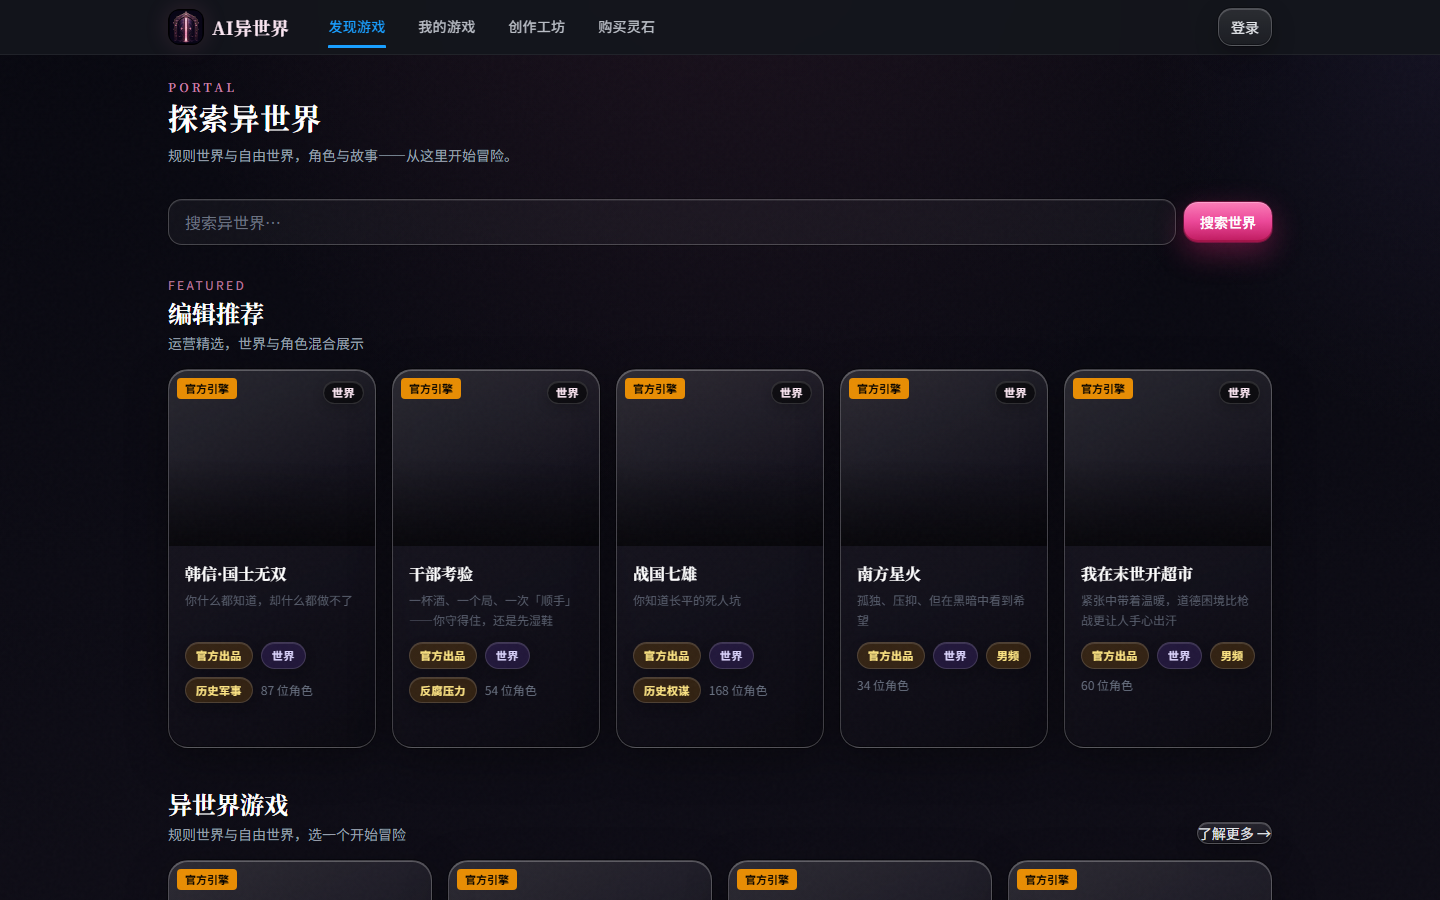Click the 干部考验 title
Viewport: 1440px width, 900px height.
pos(441,574)
